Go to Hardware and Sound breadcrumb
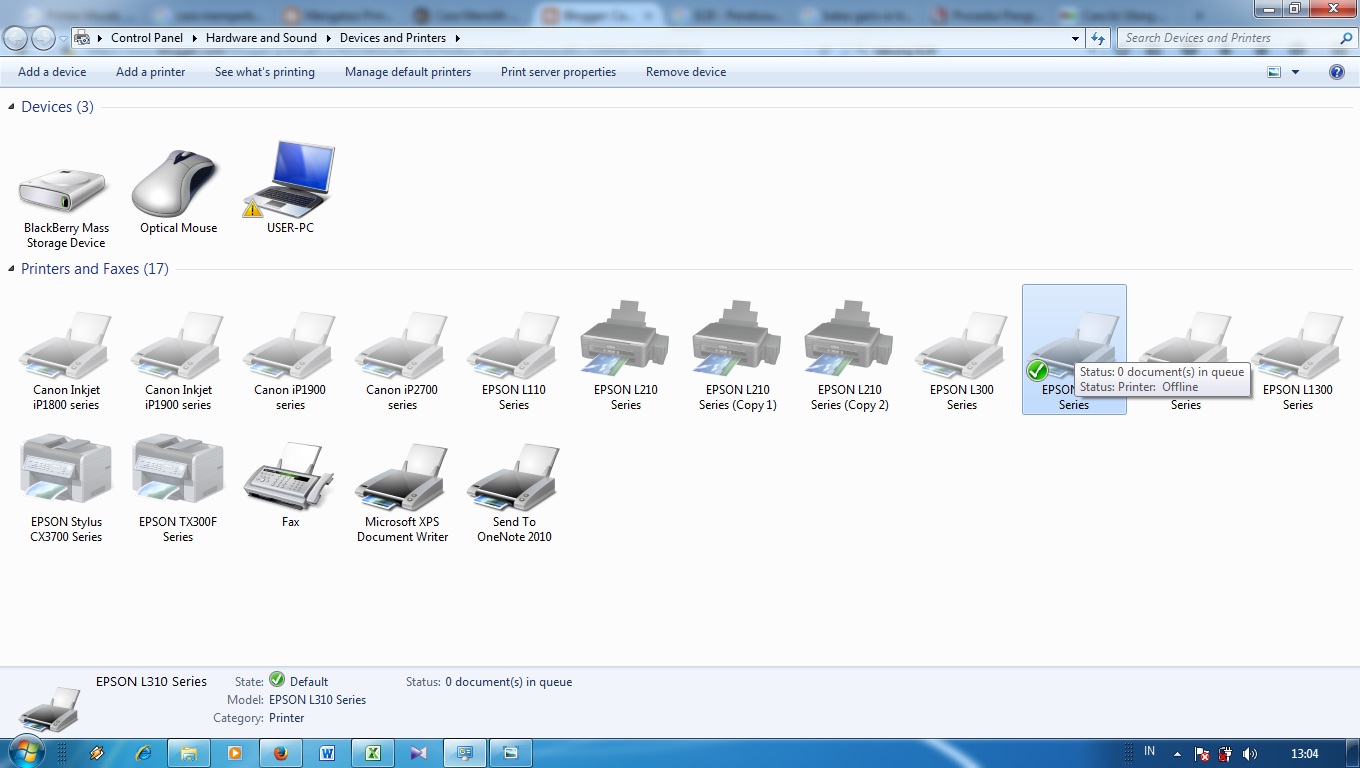 [x=261, y=38]
